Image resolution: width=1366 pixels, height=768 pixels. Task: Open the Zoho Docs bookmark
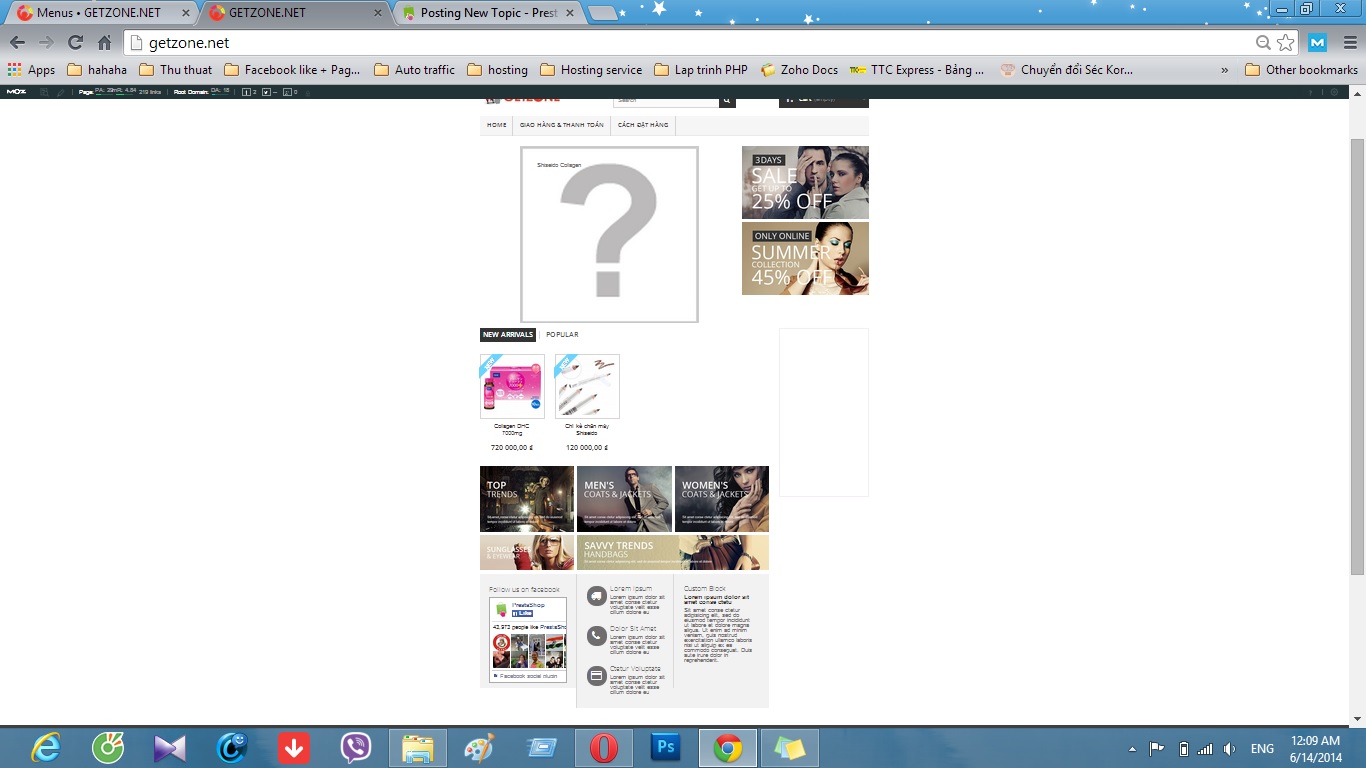pos(799,70)
